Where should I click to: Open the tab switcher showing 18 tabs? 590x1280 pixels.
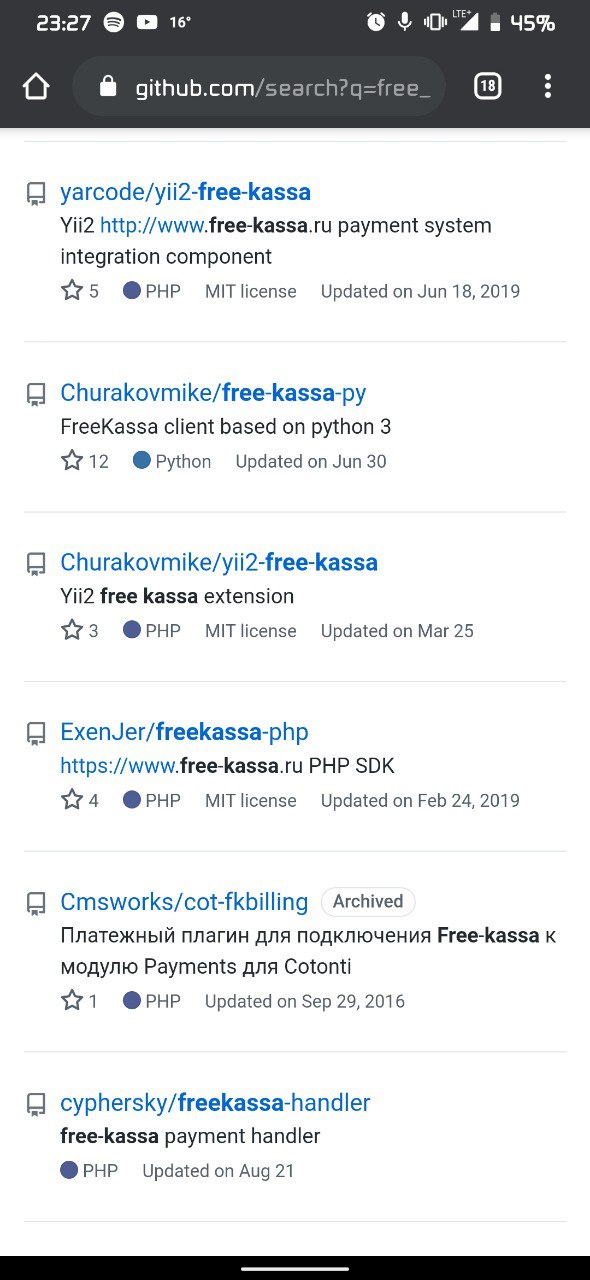click(x=487, y=87)
